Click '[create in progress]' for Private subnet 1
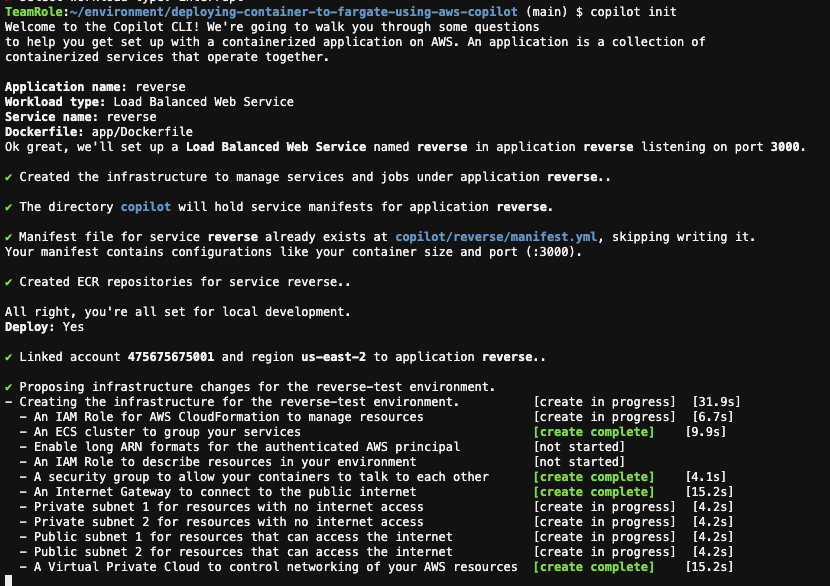Image resolution: width=830 pixels, height=586 pixels. pyautogui.click(x=605, y=507)
